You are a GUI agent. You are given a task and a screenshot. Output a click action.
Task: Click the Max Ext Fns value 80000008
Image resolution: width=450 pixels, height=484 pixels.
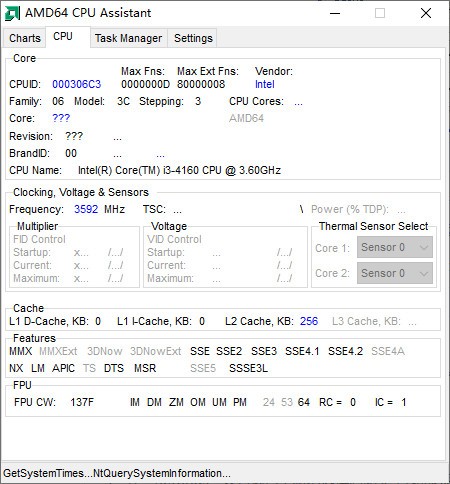(201, 84)
